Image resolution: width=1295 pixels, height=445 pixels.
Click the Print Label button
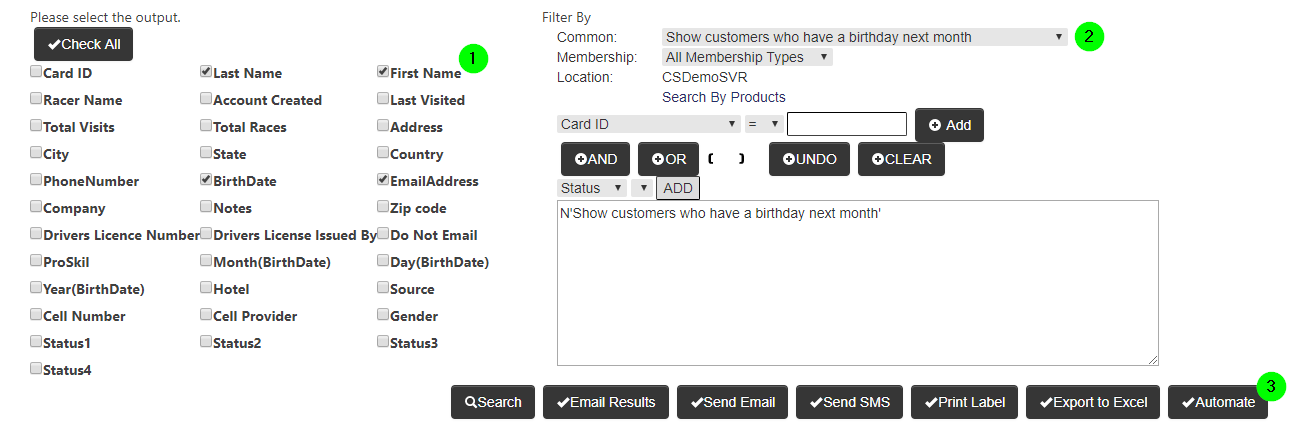964,402
